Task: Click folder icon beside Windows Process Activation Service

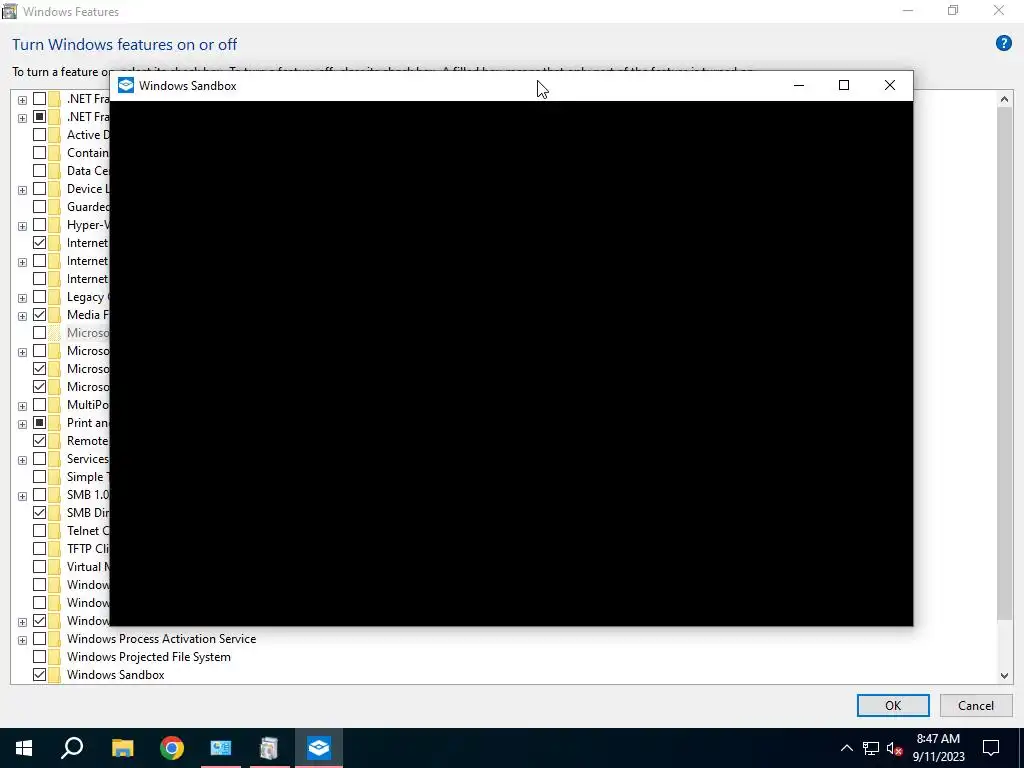Action: (55, 639)
